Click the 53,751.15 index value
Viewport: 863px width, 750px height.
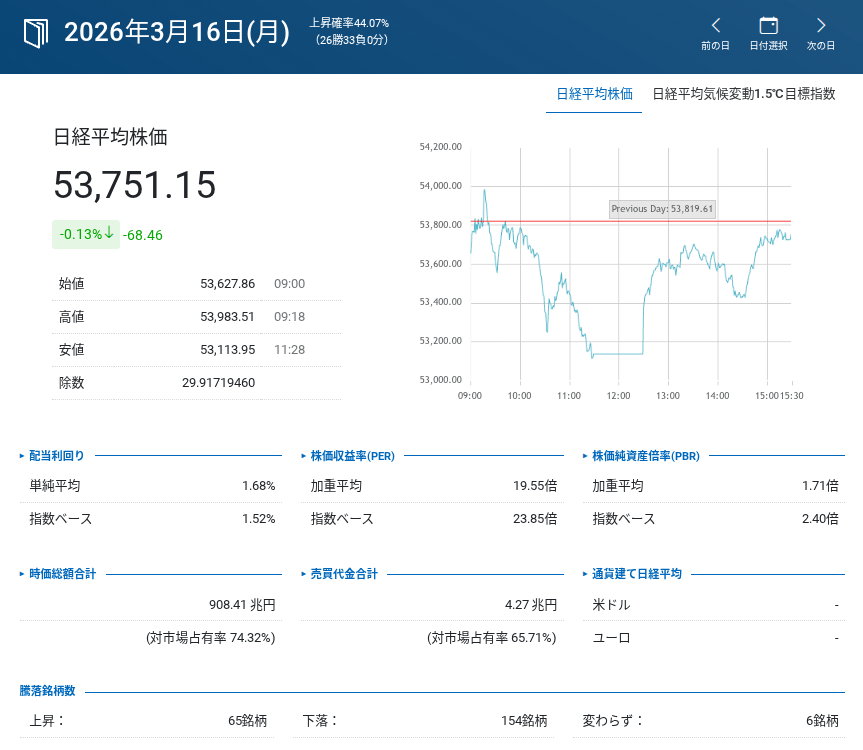[135, 185]
